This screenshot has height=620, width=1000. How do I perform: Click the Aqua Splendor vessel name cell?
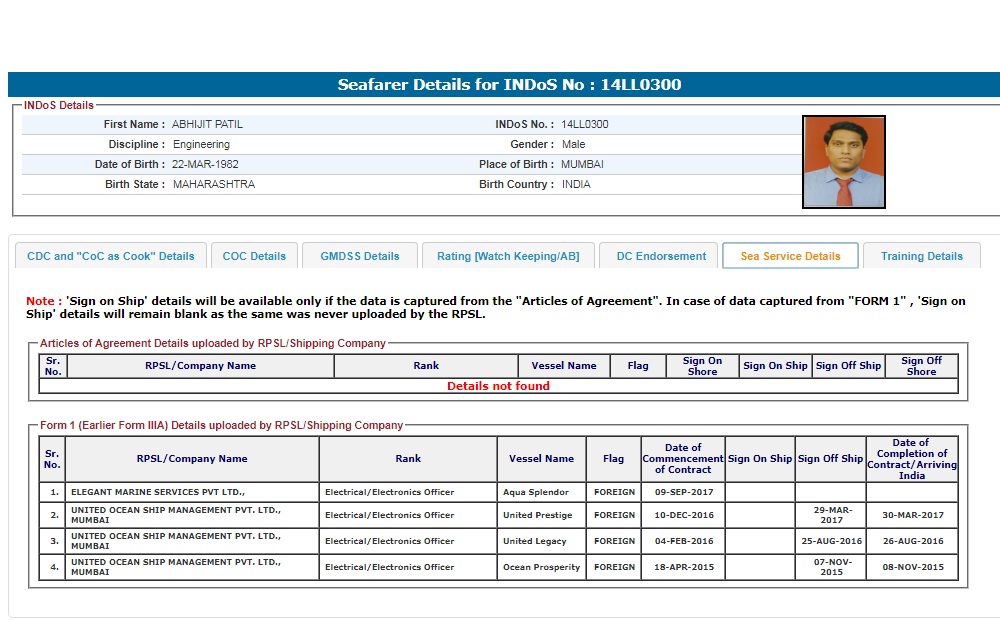(x=540, y=492)
